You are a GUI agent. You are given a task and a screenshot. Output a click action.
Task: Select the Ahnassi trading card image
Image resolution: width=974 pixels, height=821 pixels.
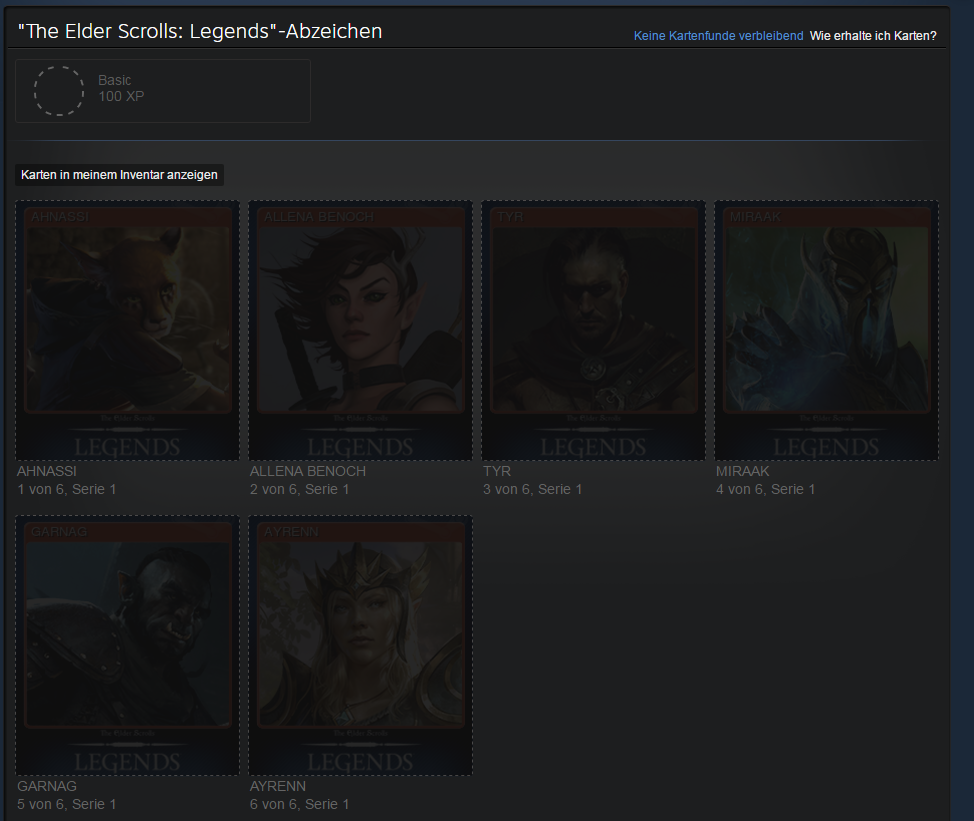127,330
